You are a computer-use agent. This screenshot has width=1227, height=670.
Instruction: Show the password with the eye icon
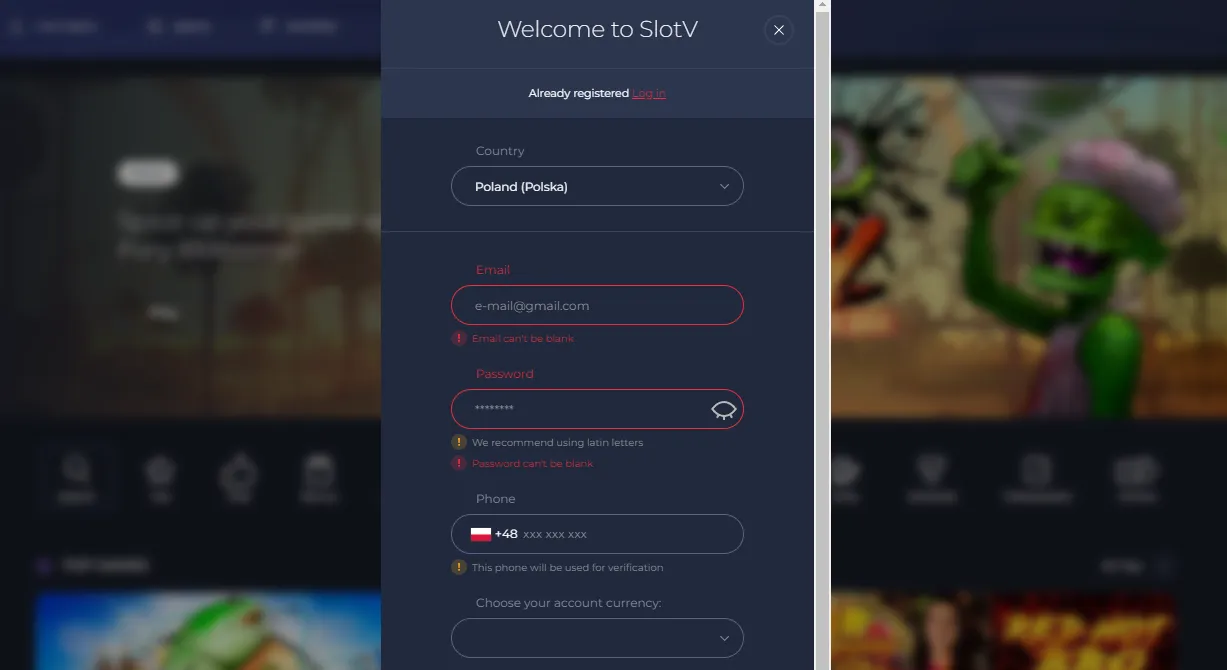(x=724, y=410)
